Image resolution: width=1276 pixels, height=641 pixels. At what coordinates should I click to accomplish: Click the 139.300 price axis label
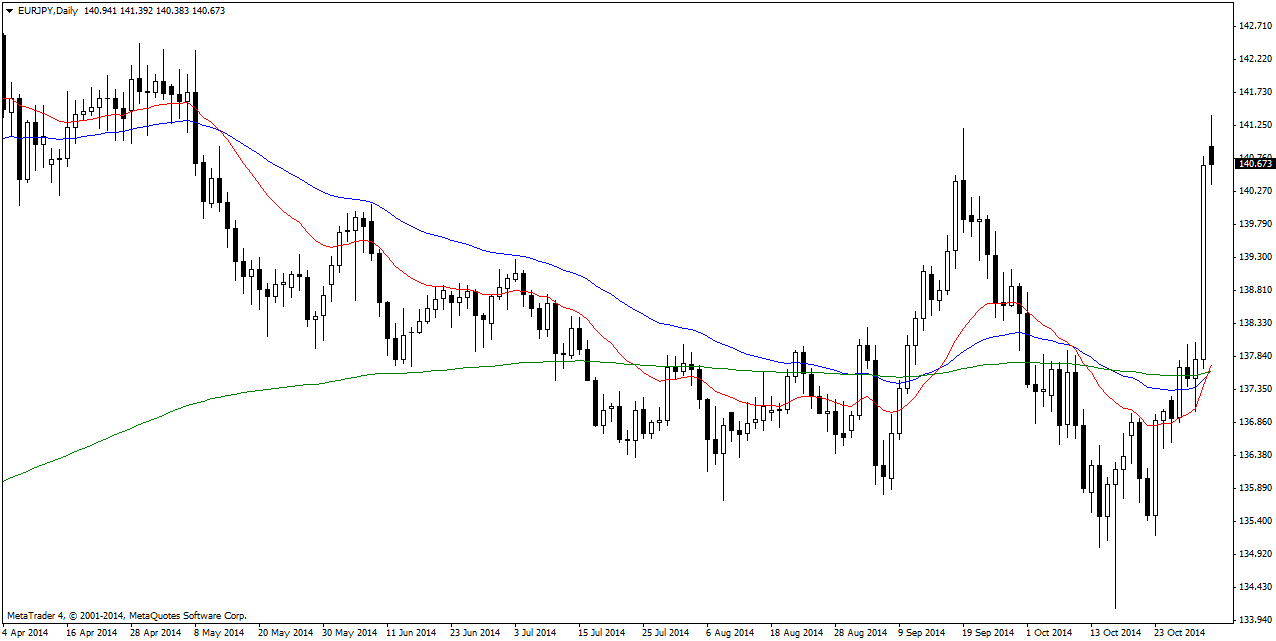[x=1254, y=257]
